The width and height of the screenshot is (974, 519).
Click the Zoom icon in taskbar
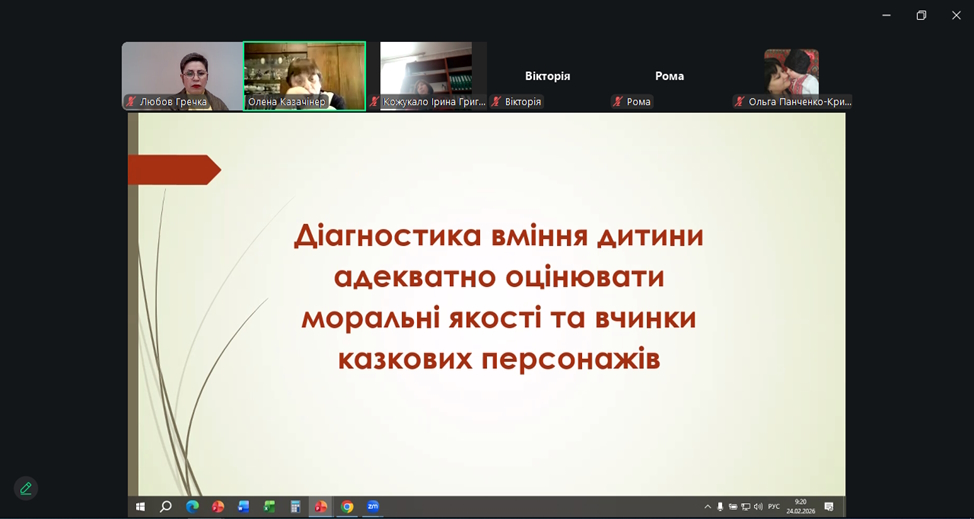point(373,507)
